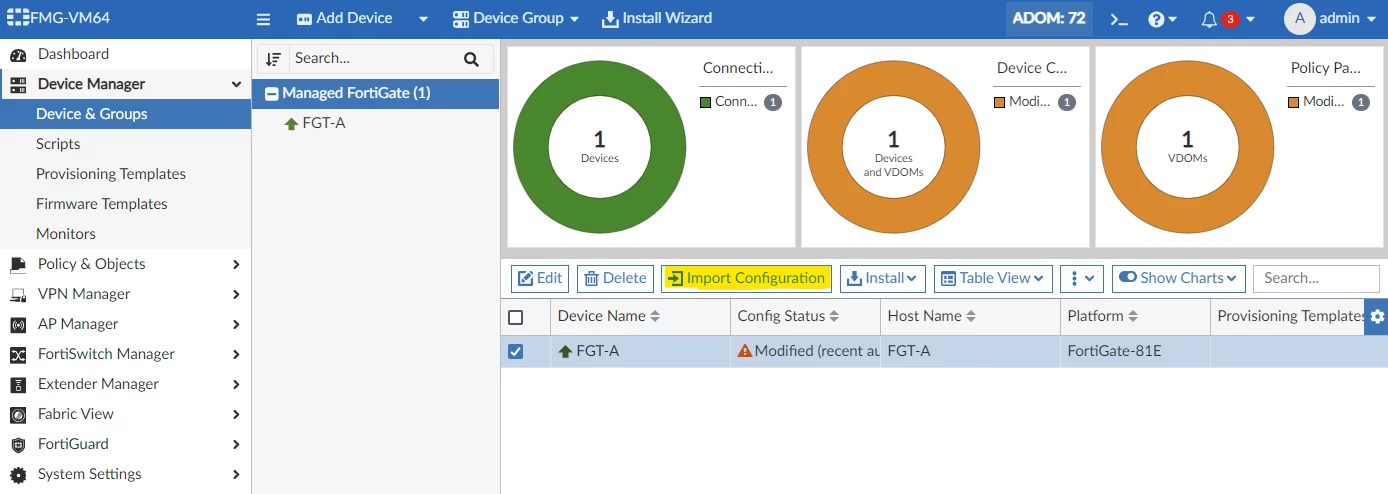The image size is (1388, 494).
Task: Collapse the Managed FortiGate tree node
Action: pyautogui.click(x=271, y=94)
